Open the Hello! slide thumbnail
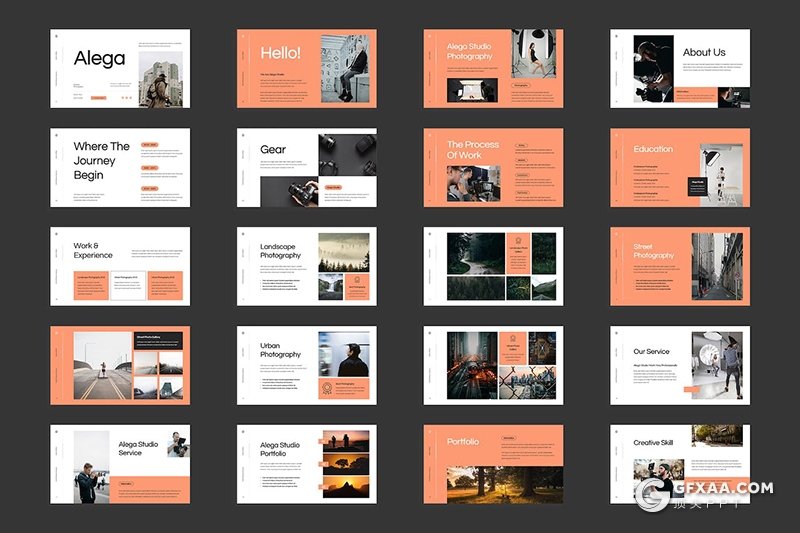 point(306,68)
